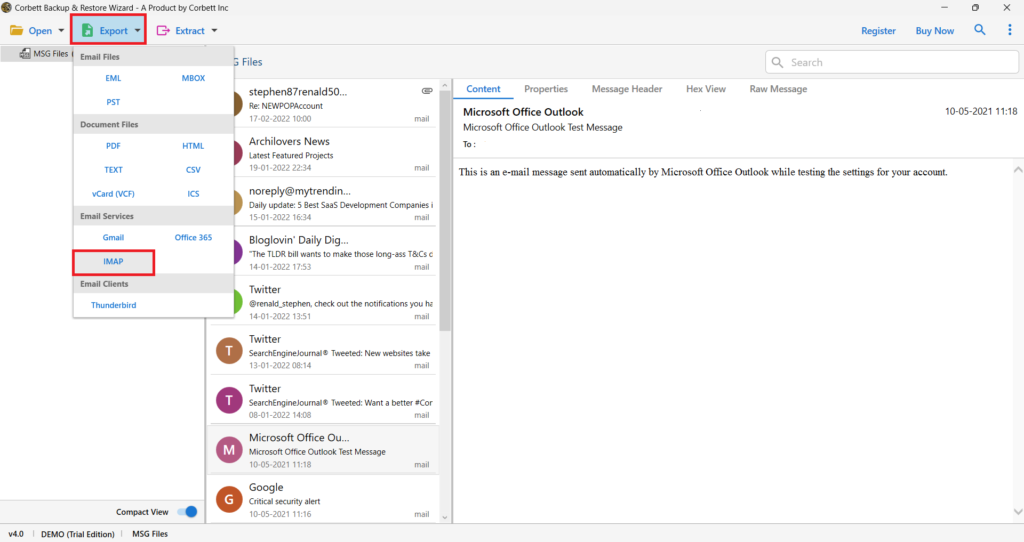The image size is (1024, 542).
Task: Click the search magnifier icon in toolbar
Action: tap(980, 30)
